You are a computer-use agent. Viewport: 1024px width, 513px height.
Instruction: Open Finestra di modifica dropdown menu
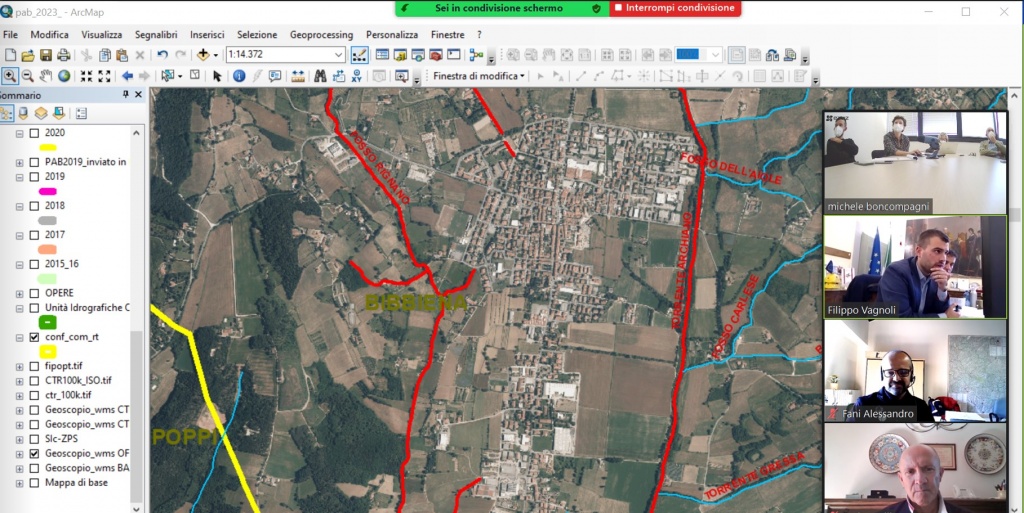coord(479,76)
